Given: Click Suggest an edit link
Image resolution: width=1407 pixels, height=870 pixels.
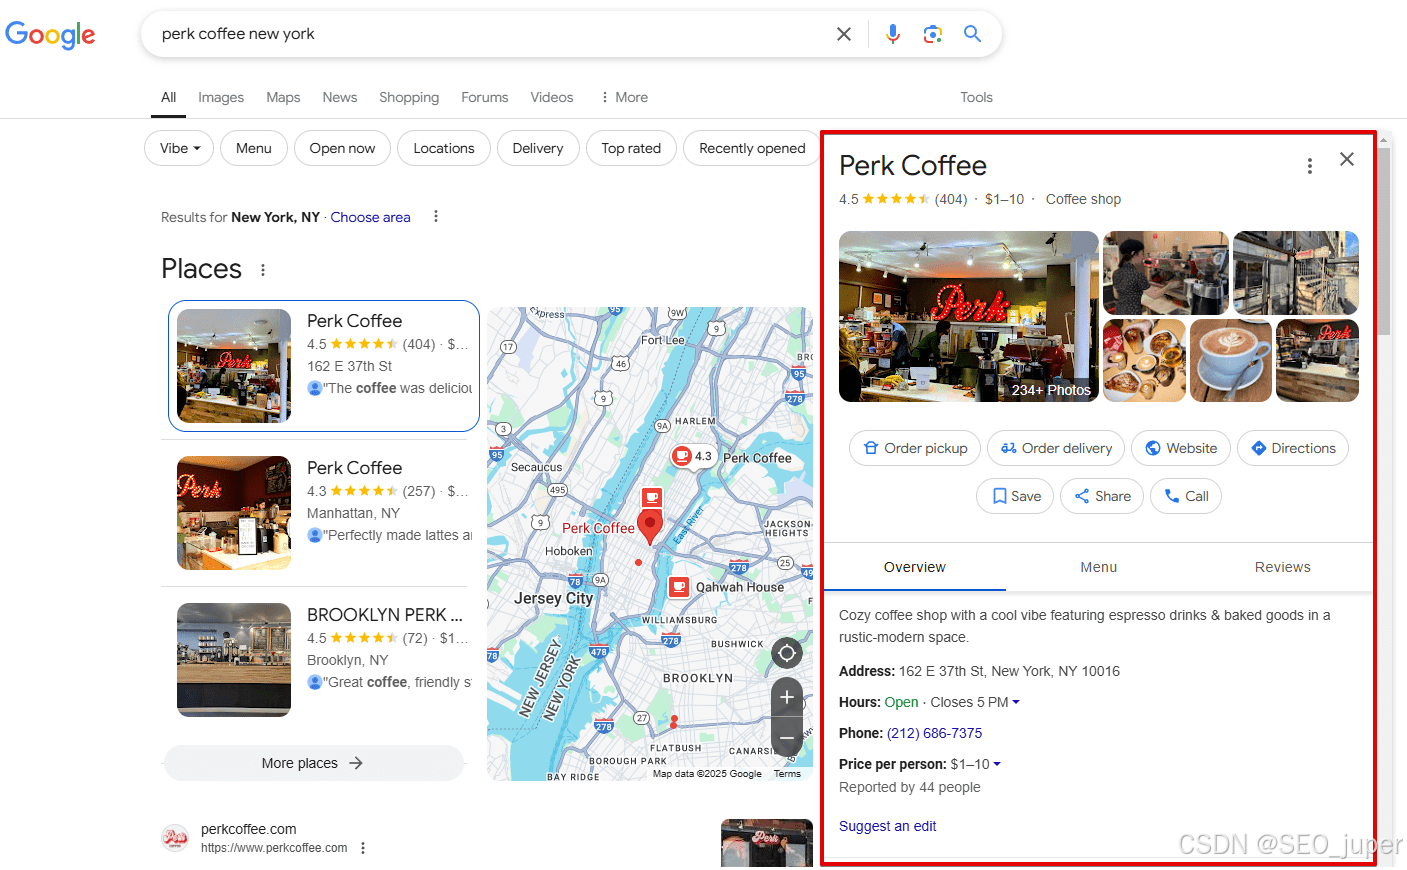Looking at the screenshot, I should click(888, 826).
